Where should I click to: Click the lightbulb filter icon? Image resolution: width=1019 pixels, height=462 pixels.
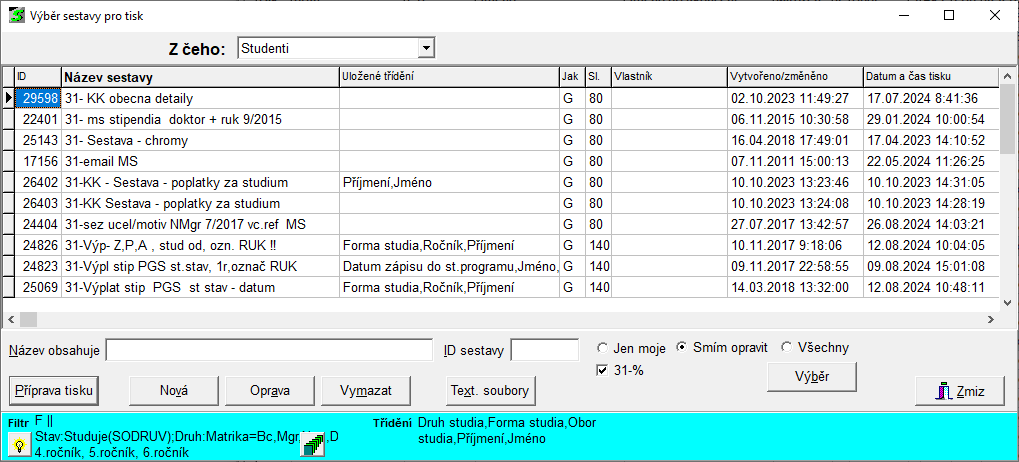click(17, 447)
